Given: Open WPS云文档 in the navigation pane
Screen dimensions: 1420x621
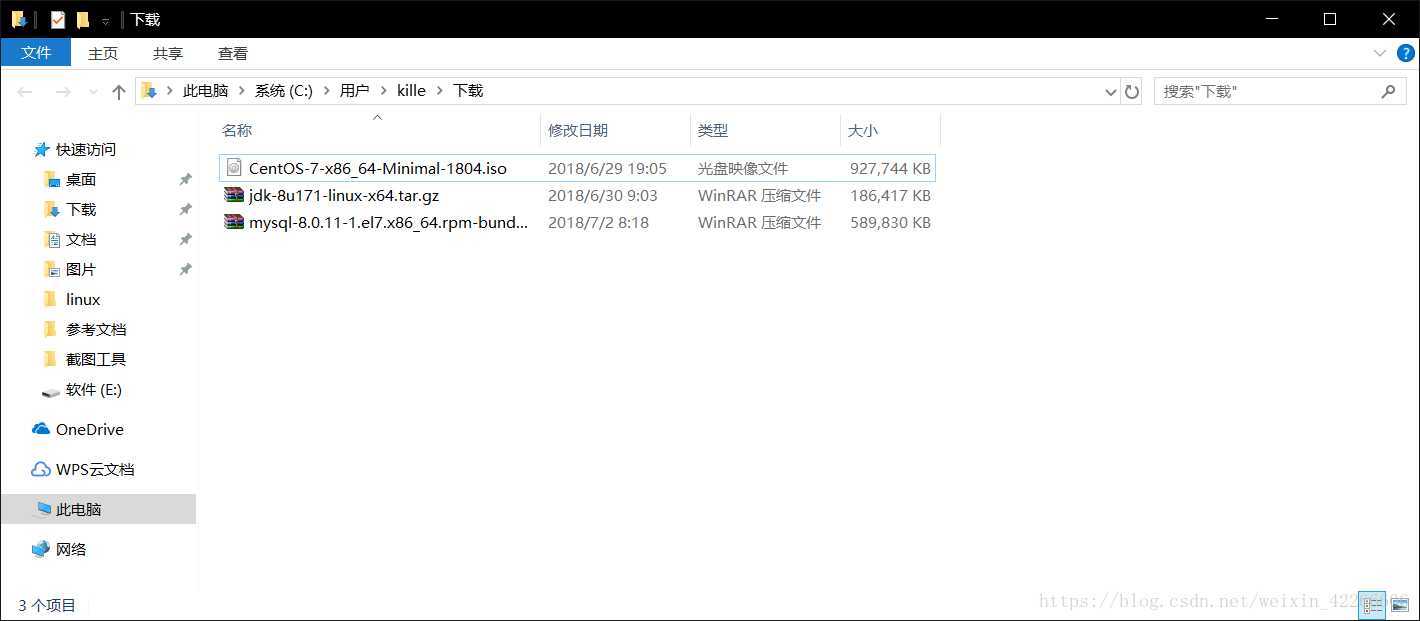Looking at the screenshot, I should coord(95,469).
